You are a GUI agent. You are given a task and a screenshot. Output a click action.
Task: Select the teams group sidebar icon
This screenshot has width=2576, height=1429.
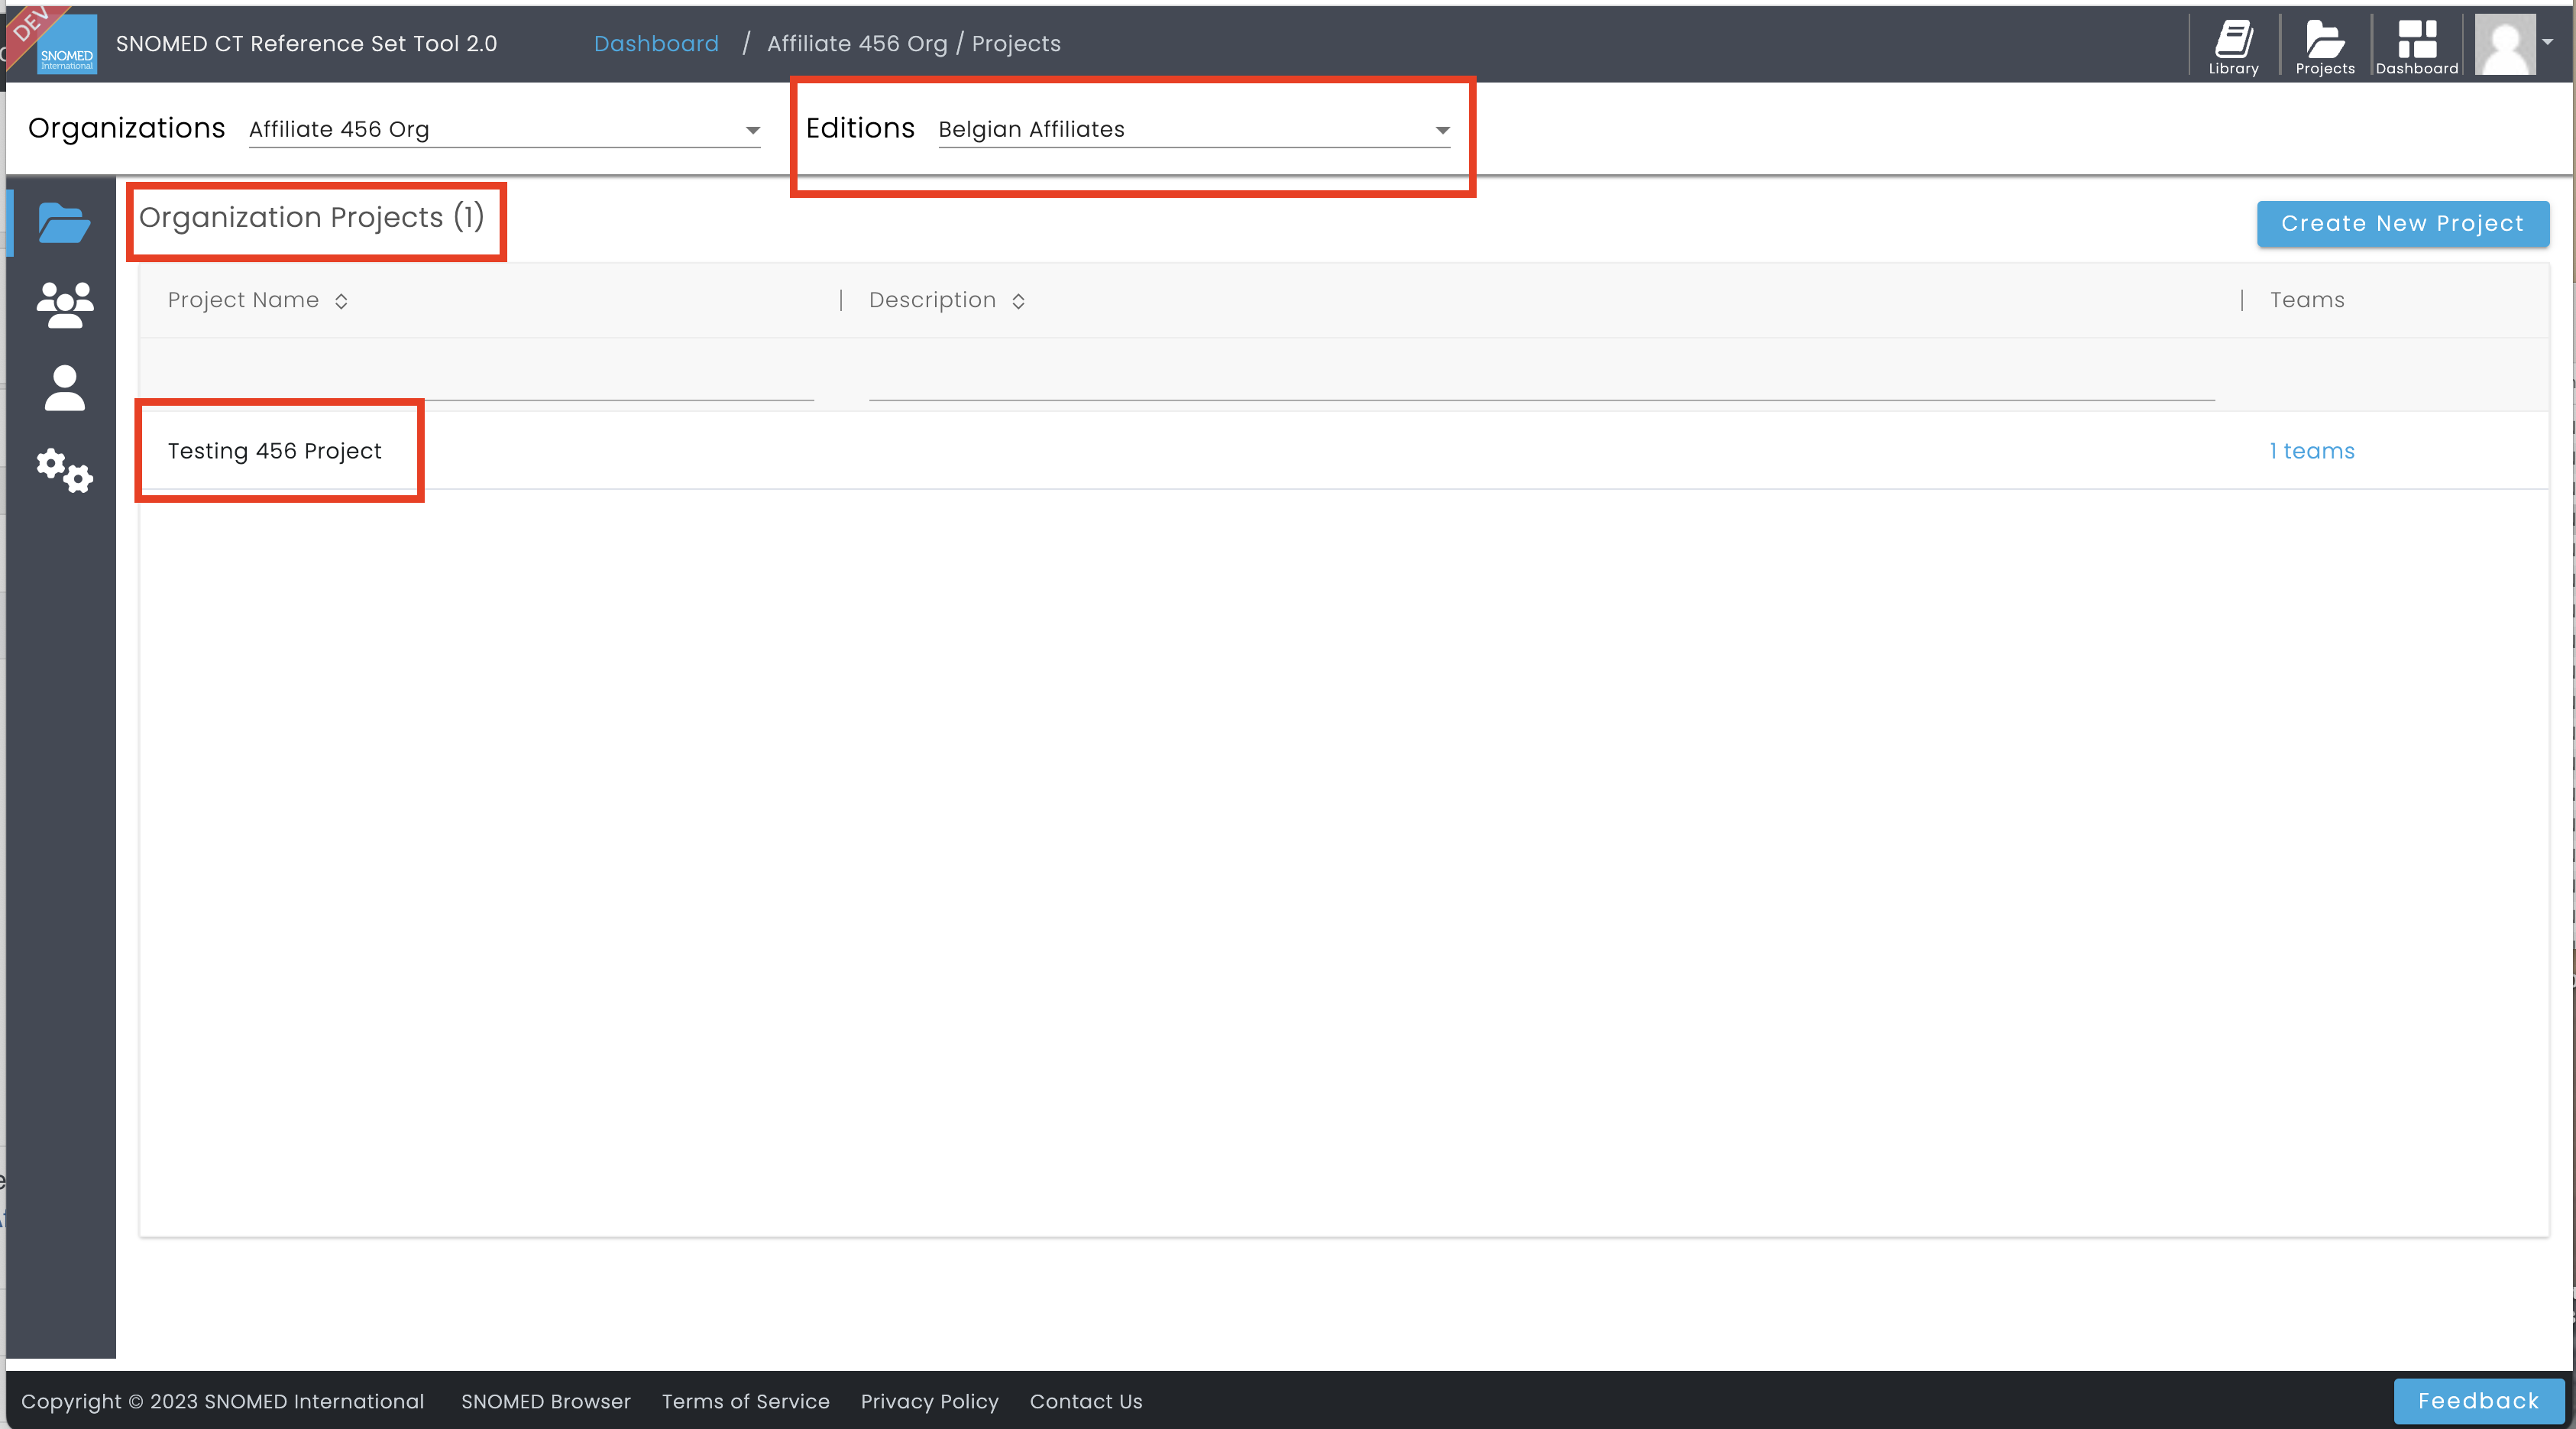point(65,305)
